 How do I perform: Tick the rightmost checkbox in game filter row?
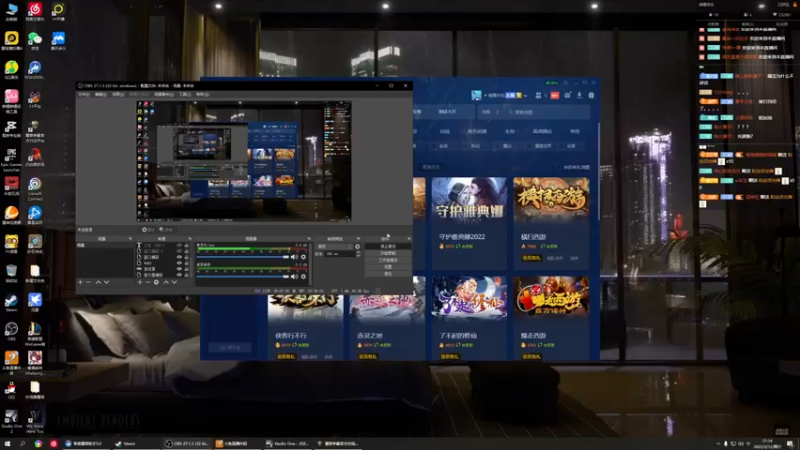(x=562, y=146)
